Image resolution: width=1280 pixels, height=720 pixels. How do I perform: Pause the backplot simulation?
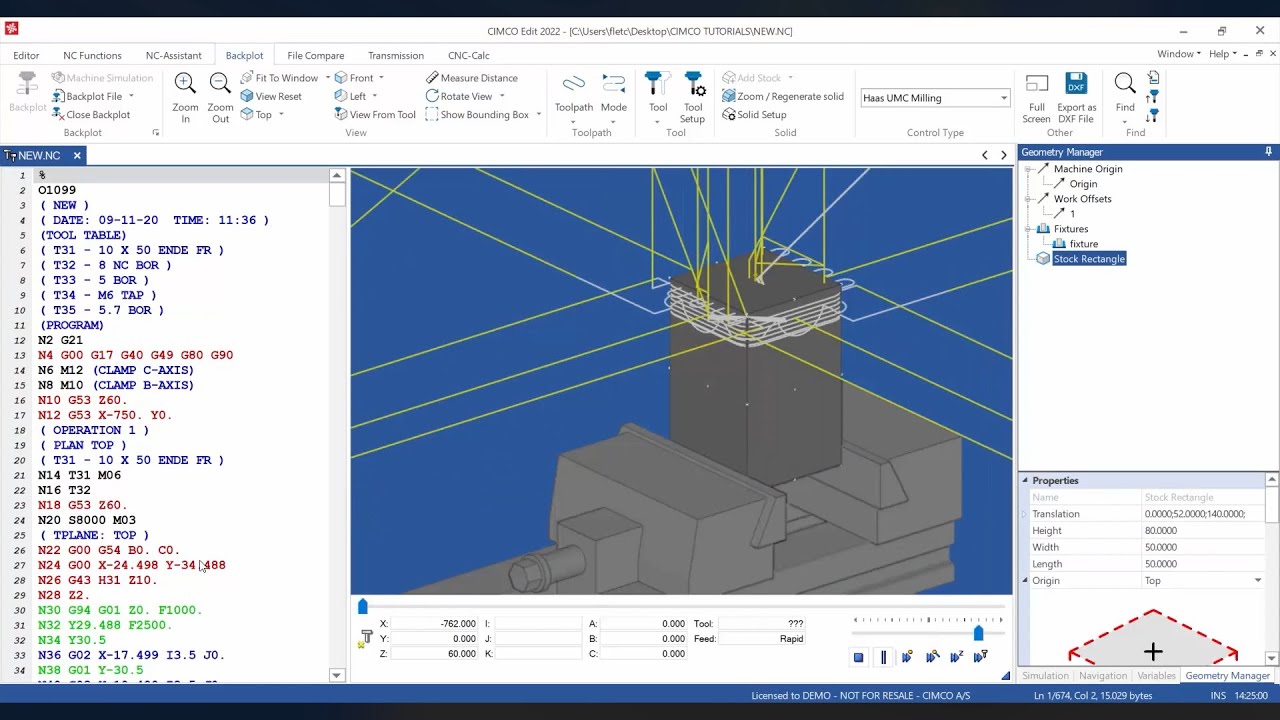pos(883,657)
